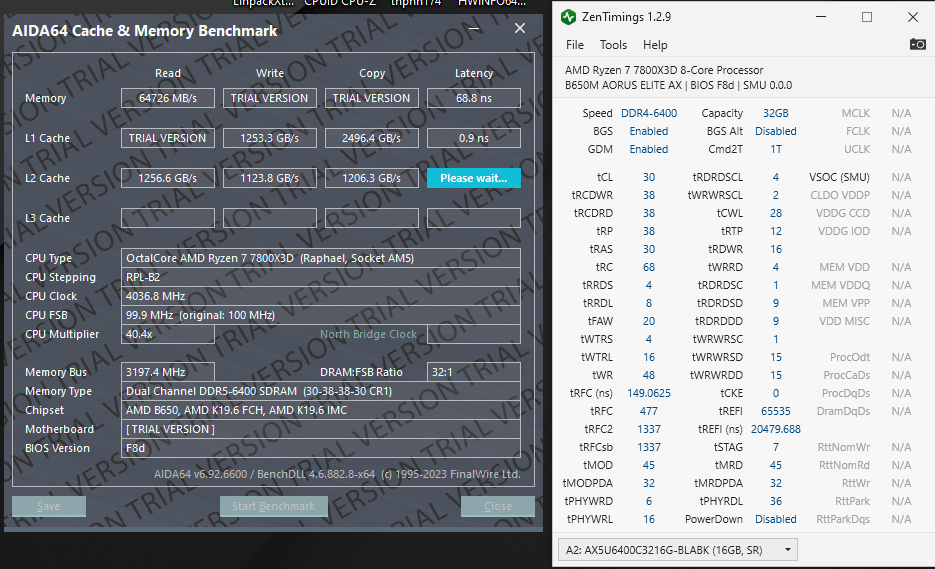Minimize the ZenTimings window

point(821,17)
